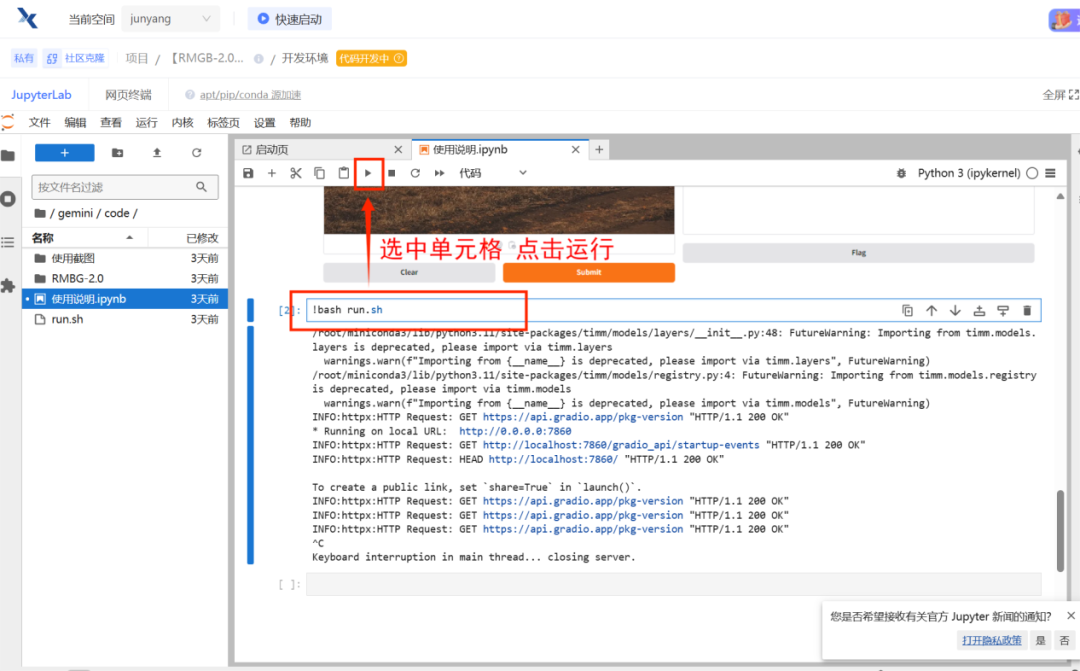This screenshot has width=1080, height=671.
Task: Paste cell from clipboard icon
Action: tap(344, 173)
